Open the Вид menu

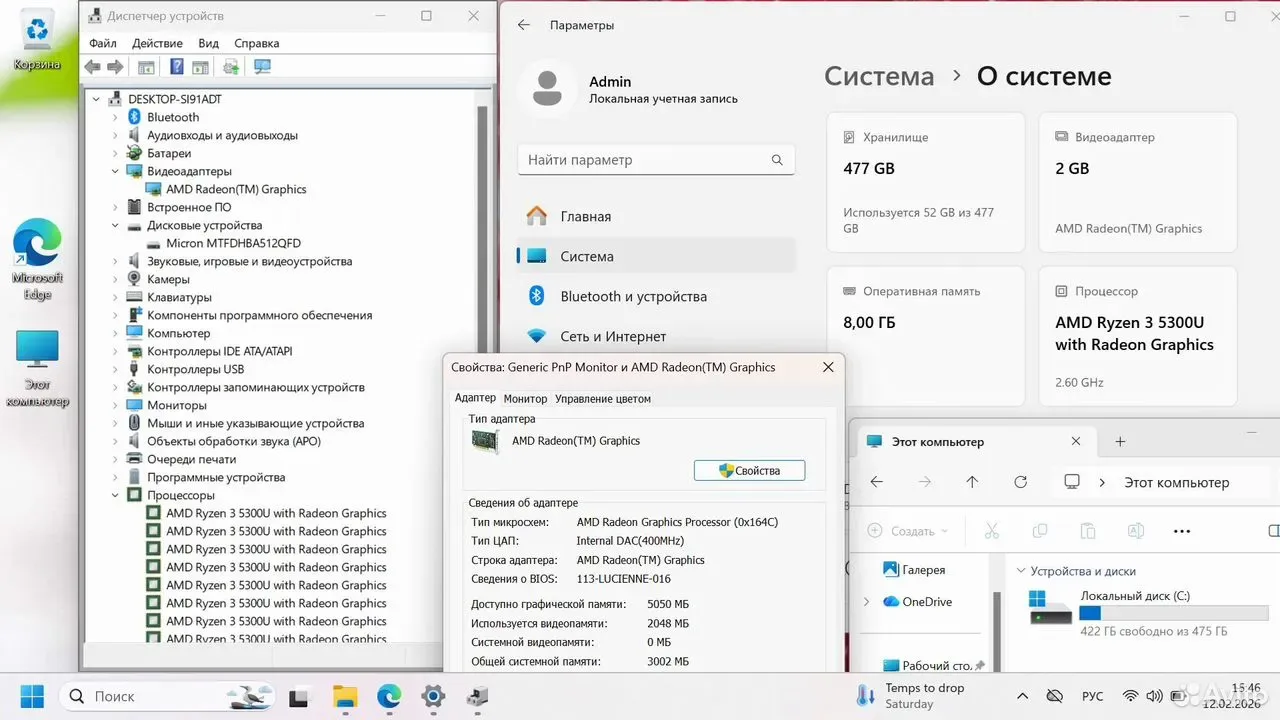[x=208, y=44]
